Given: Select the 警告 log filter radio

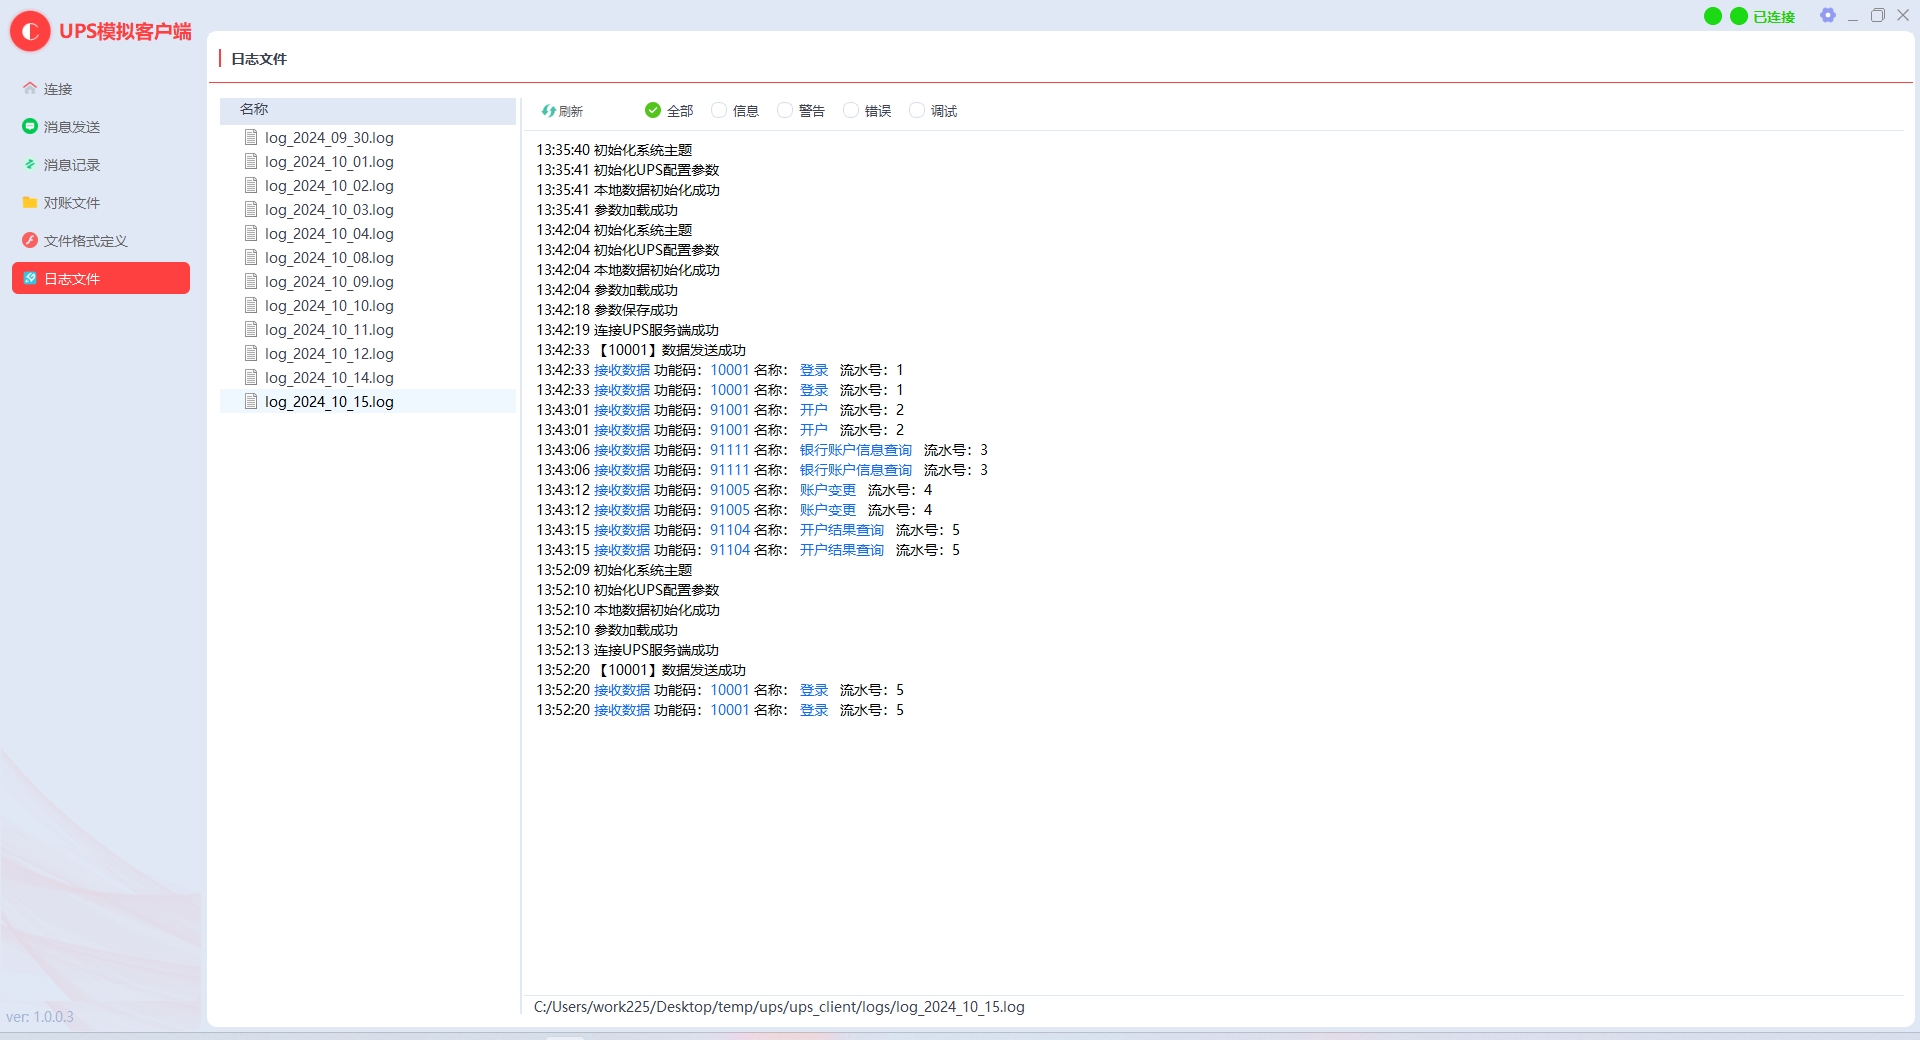Looking at the screenshot, I should click(x=801, y=111).
